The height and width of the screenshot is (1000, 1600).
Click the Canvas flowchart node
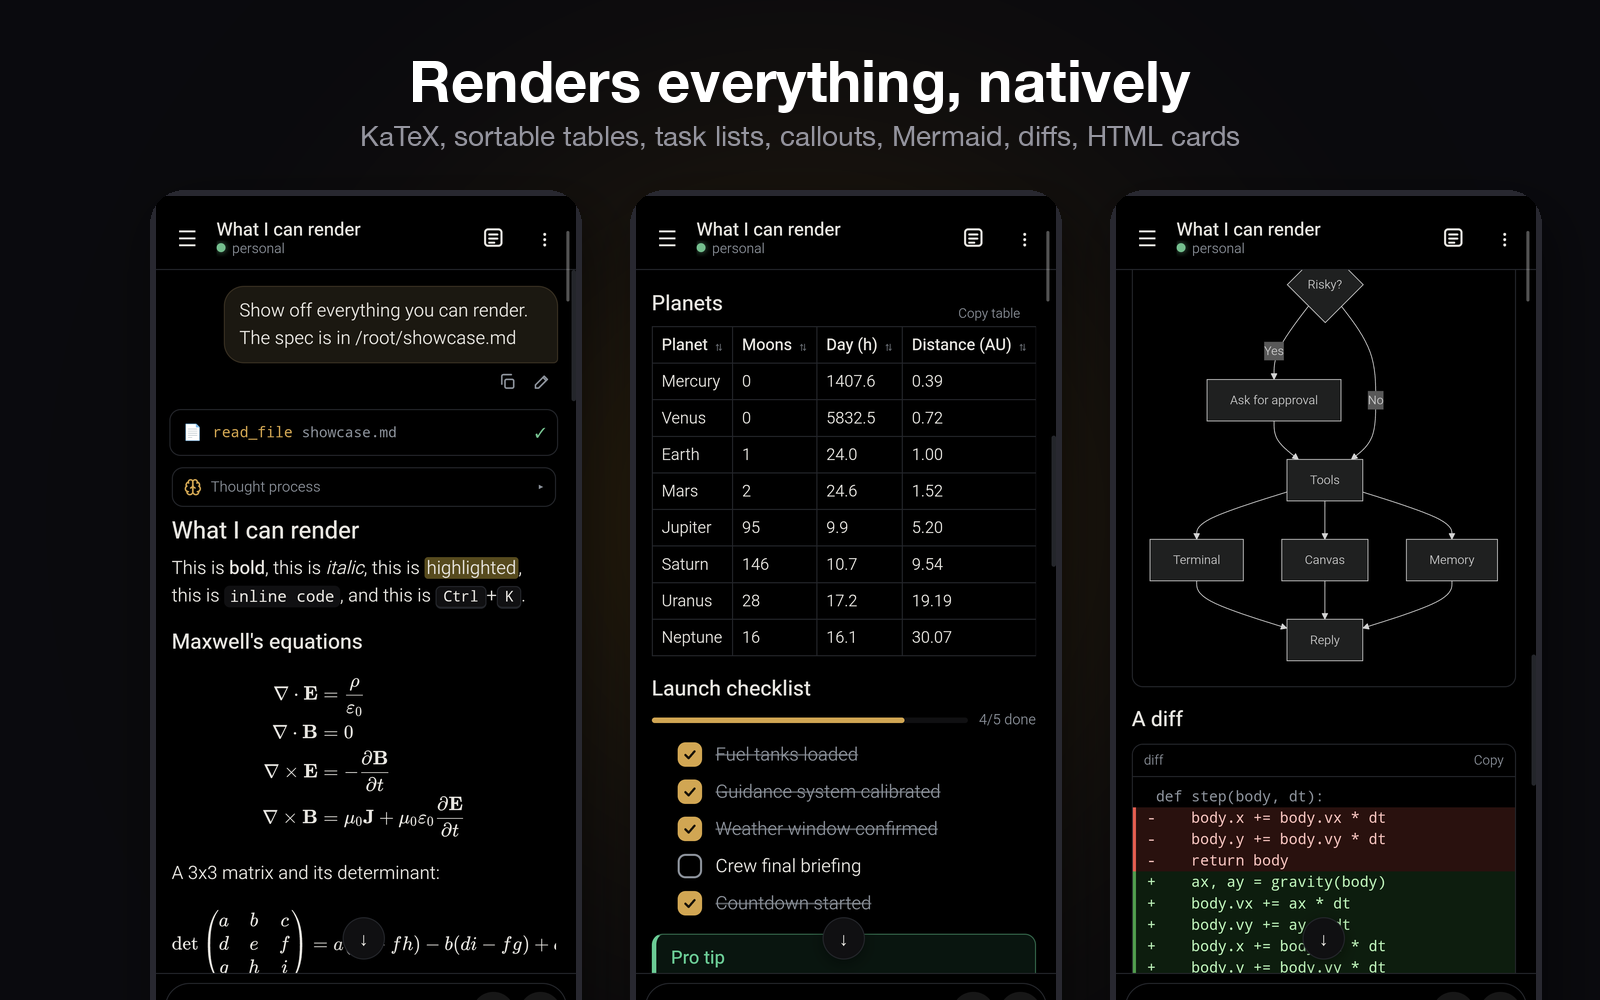tap(1325, 560)
